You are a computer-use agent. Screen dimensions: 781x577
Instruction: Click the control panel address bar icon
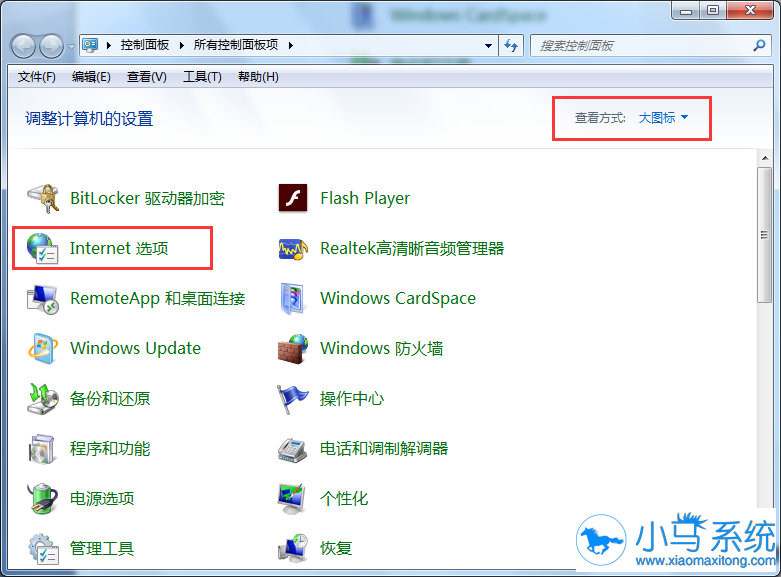tap(90, 45)
